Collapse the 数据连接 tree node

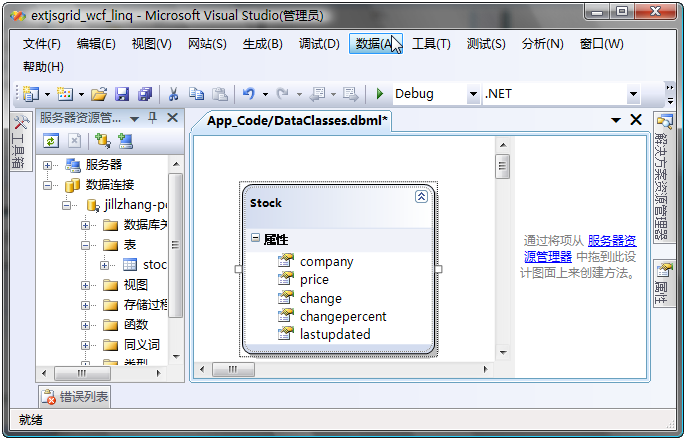click(x=48, y=185)
